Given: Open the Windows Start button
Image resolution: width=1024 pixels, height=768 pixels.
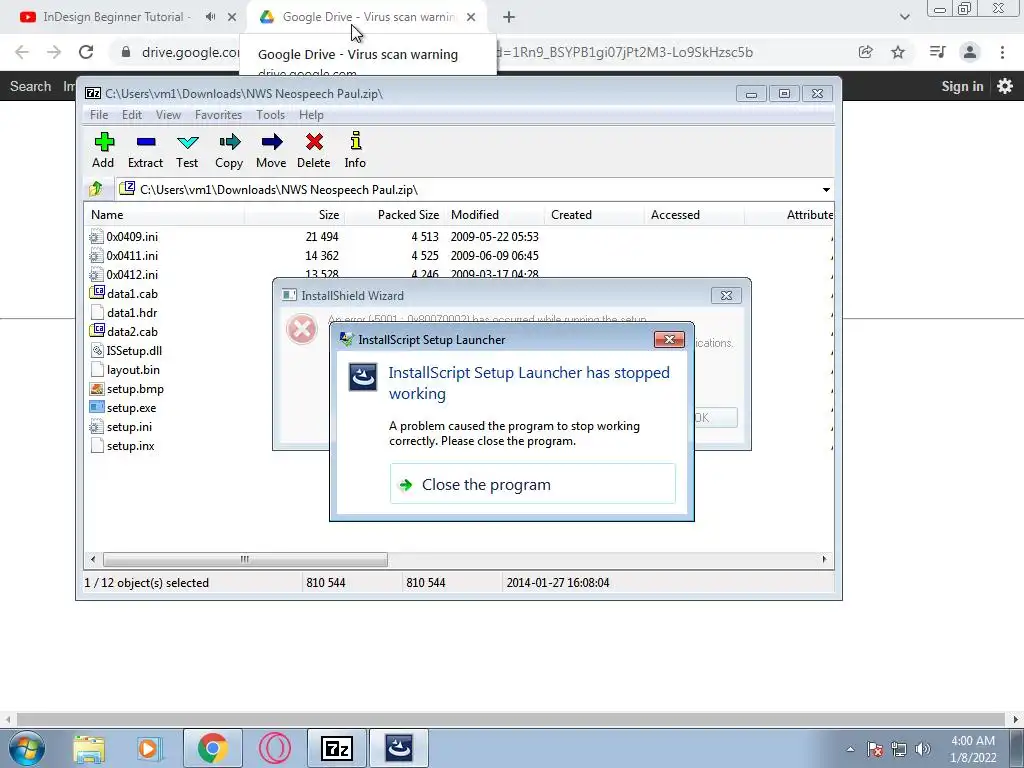Looking at the screenshot, I should 27,748.
